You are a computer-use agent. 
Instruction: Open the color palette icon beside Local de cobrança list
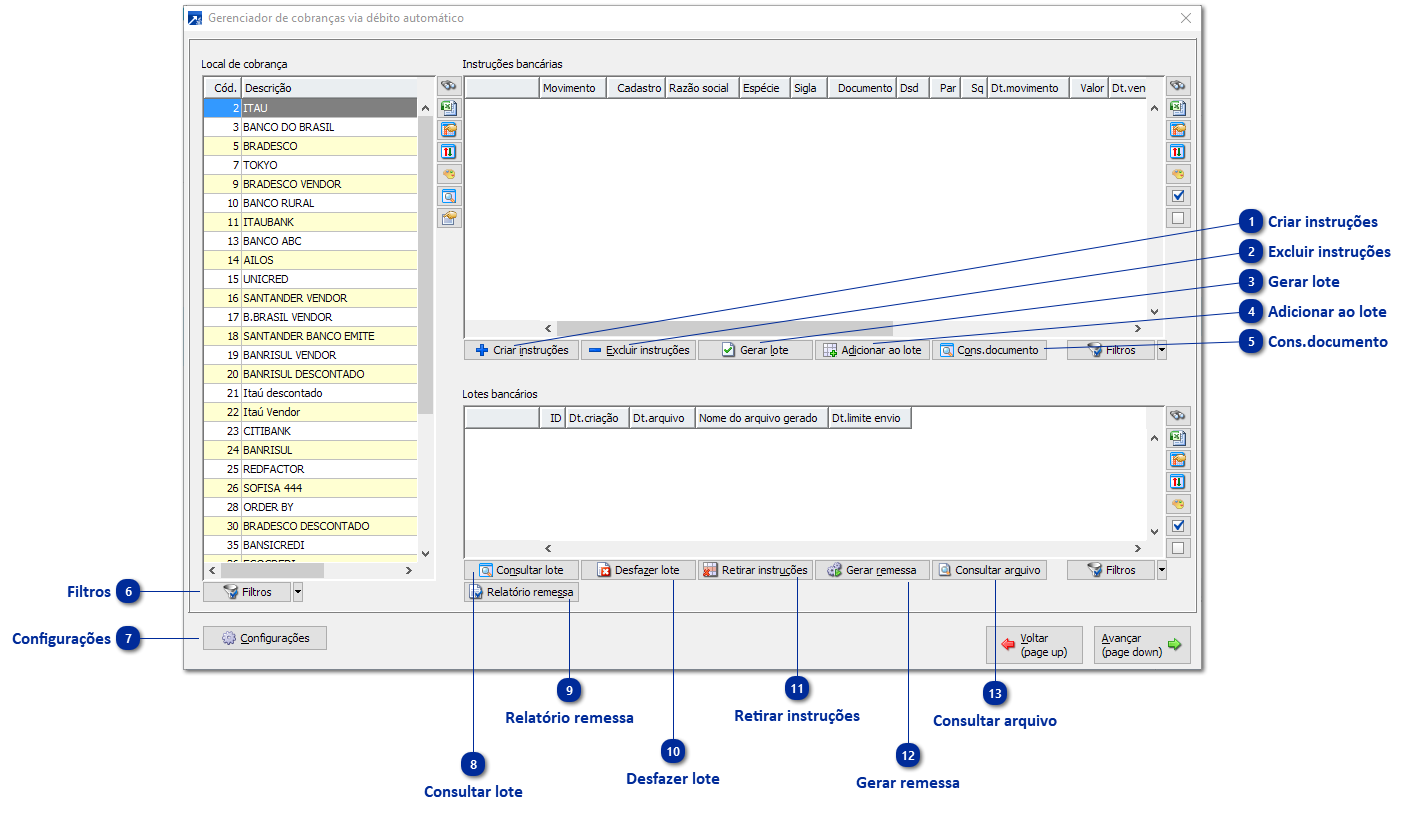coord(449,174)
